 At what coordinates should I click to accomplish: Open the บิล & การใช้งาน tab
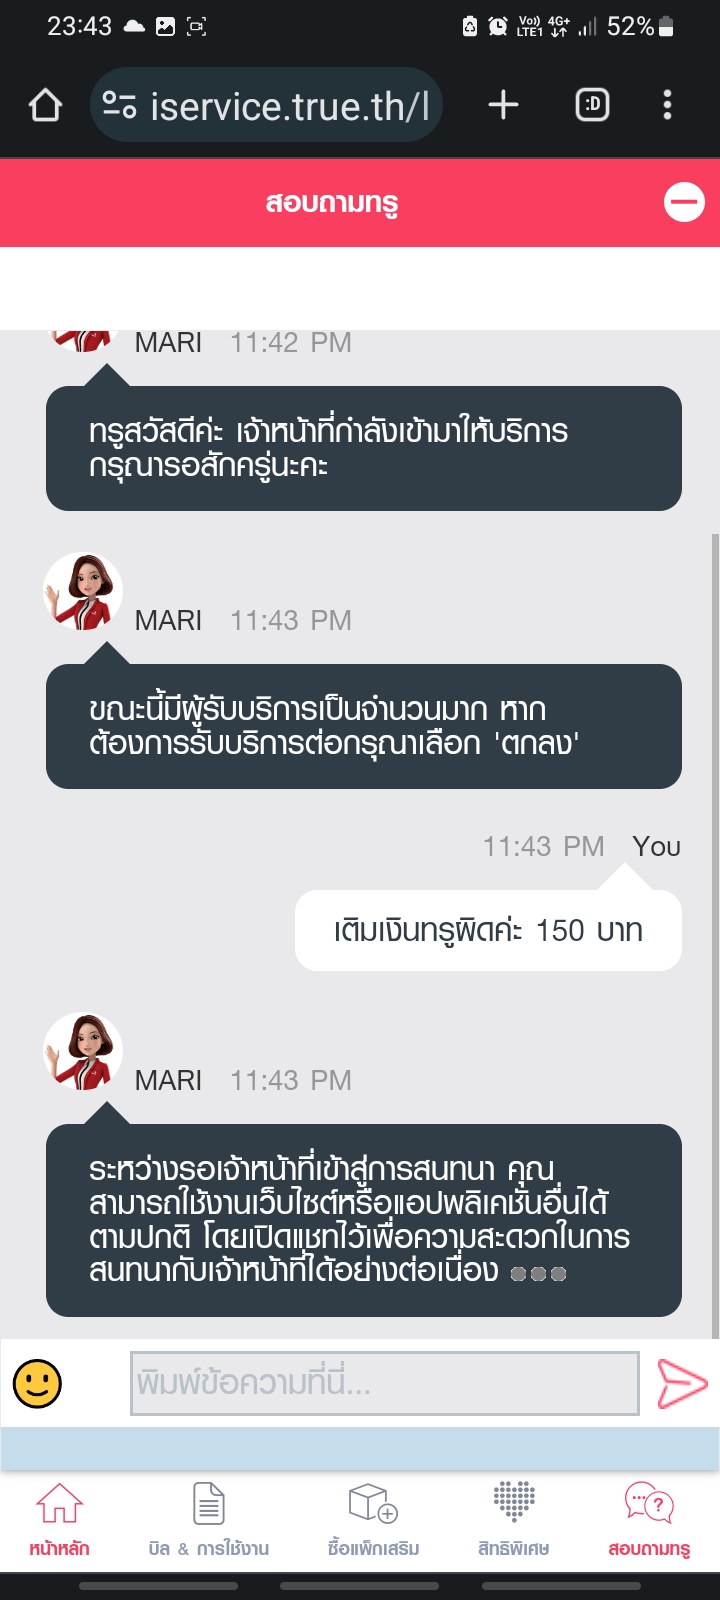209,1520
